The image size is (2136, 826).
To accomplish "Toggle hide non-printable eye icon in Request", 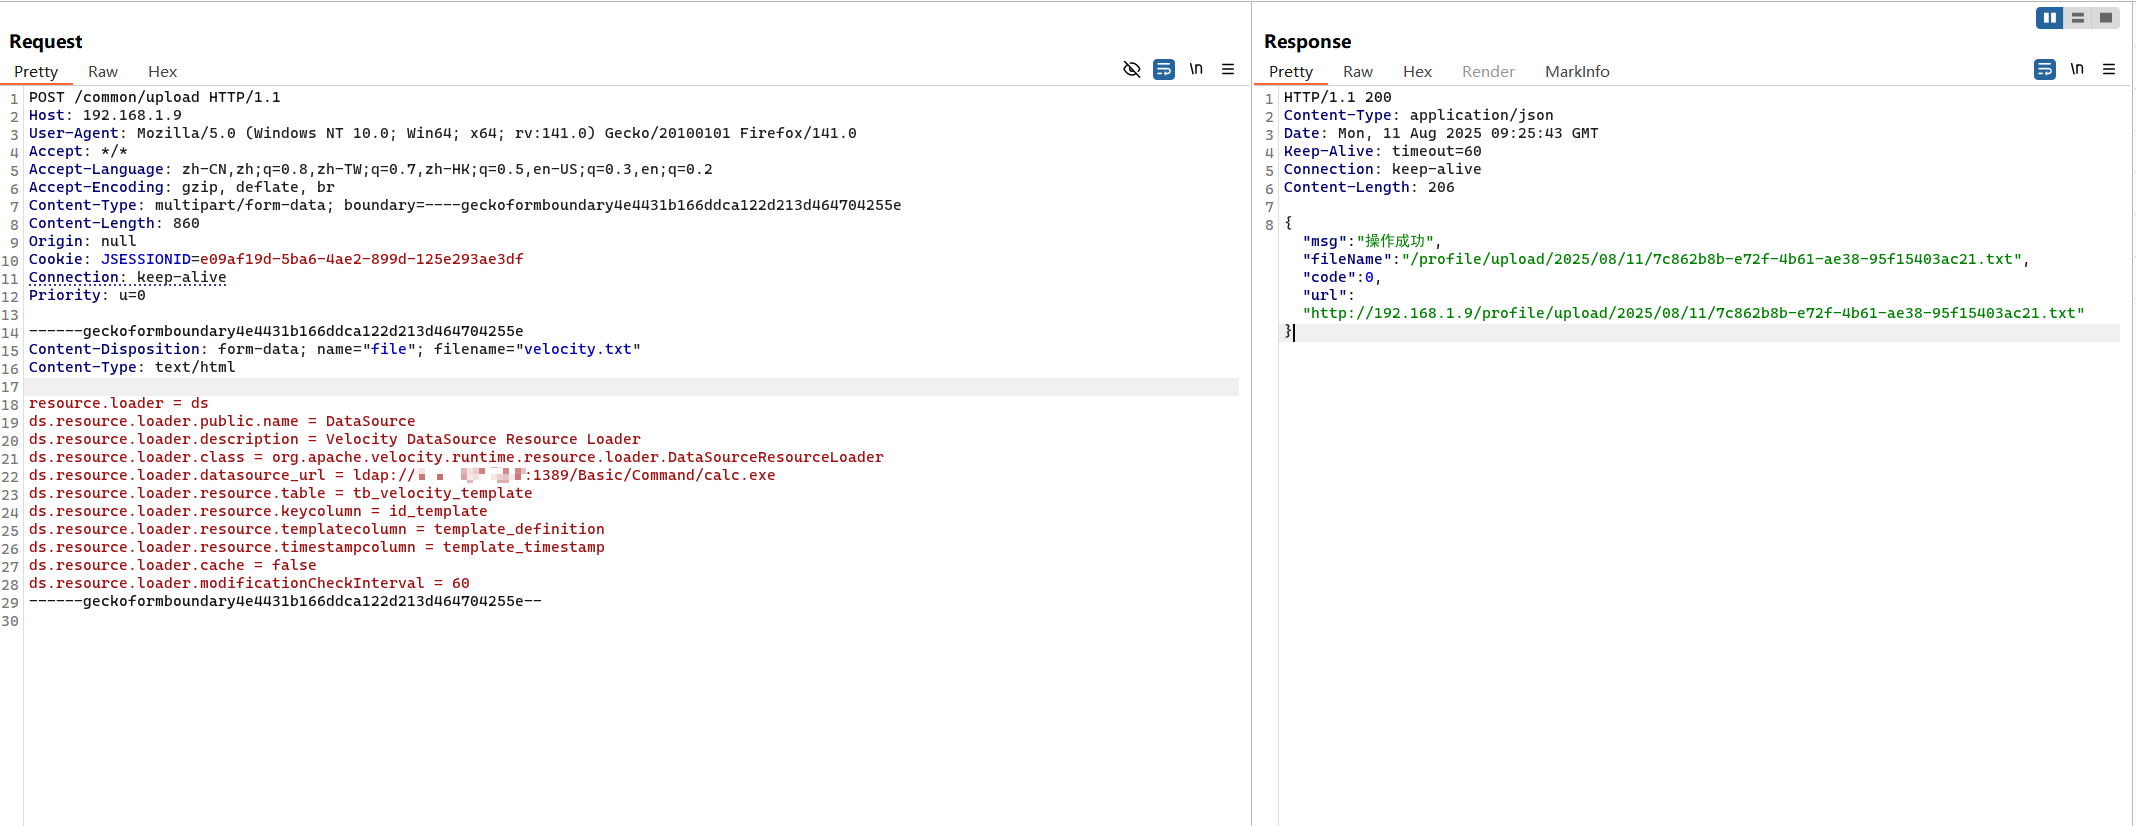I will click(1132, 69).
